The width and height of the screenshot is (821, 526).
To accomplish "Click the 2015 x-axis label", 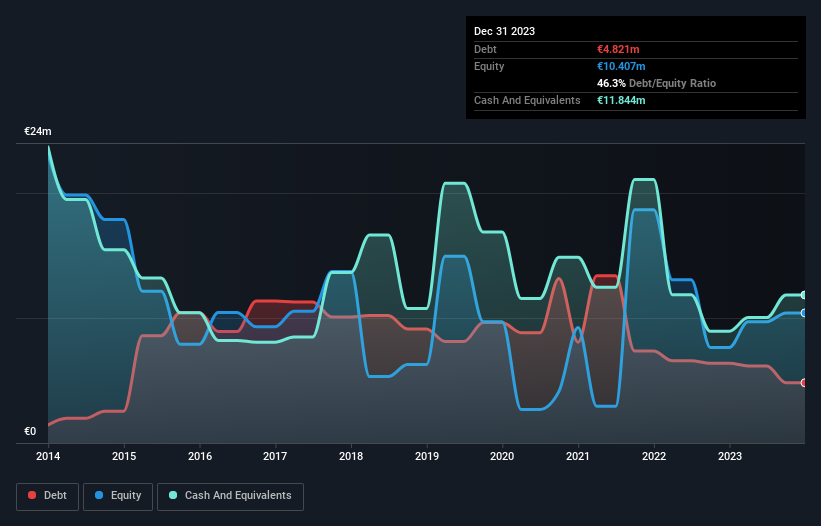I will (x=124, y=456).
